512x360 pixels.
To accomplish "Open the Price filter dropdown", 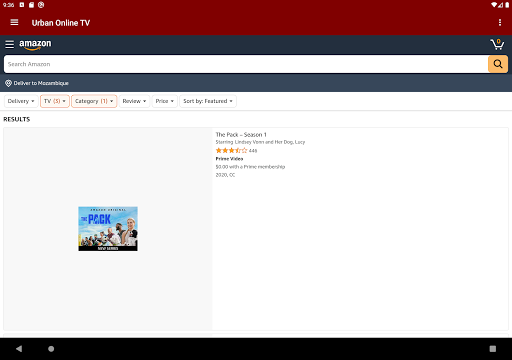I will [165, 101].
